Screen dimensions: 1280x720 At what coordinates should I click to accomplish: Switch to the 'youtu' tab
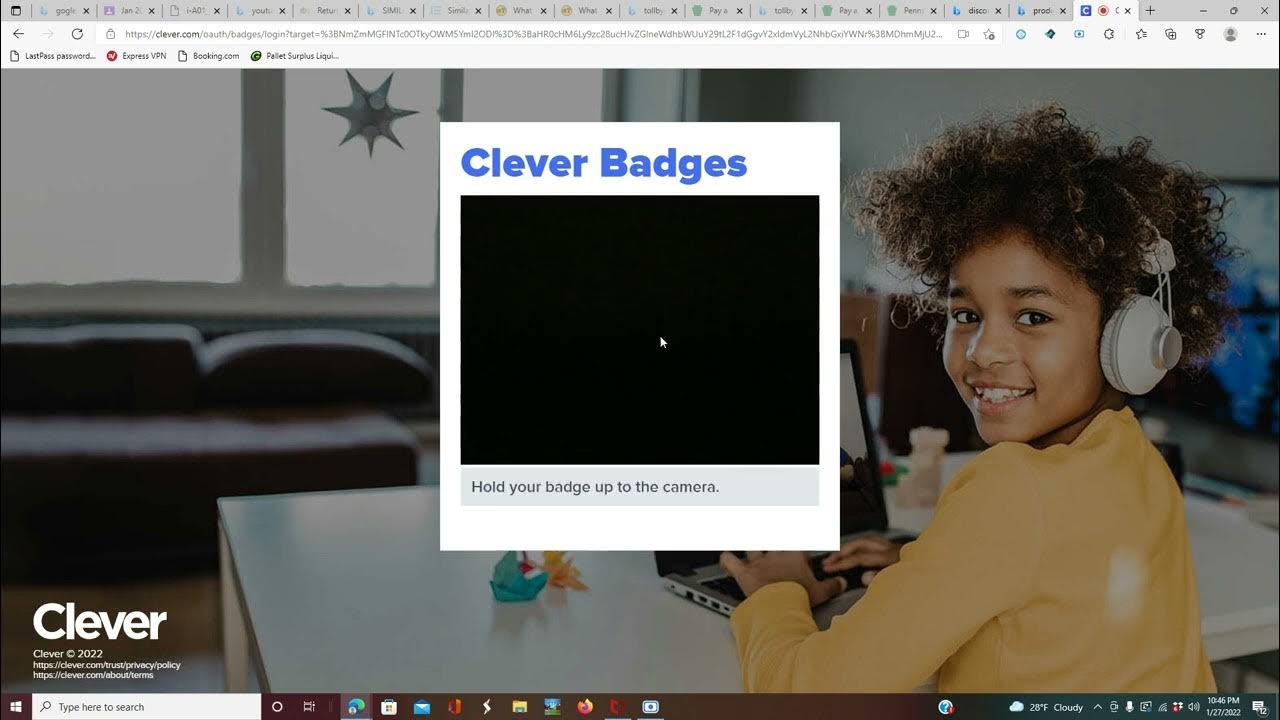pyautogui.click(x=260, y=11)
